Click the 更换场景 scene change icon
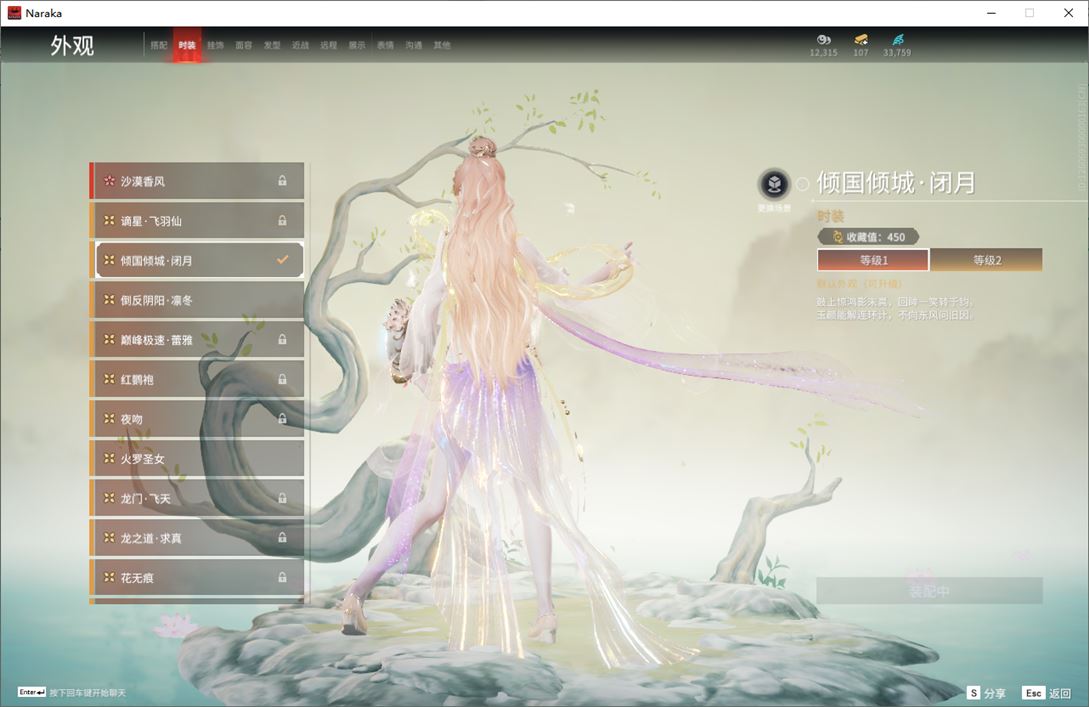The image size is (1089, 707). click(773, 184)
